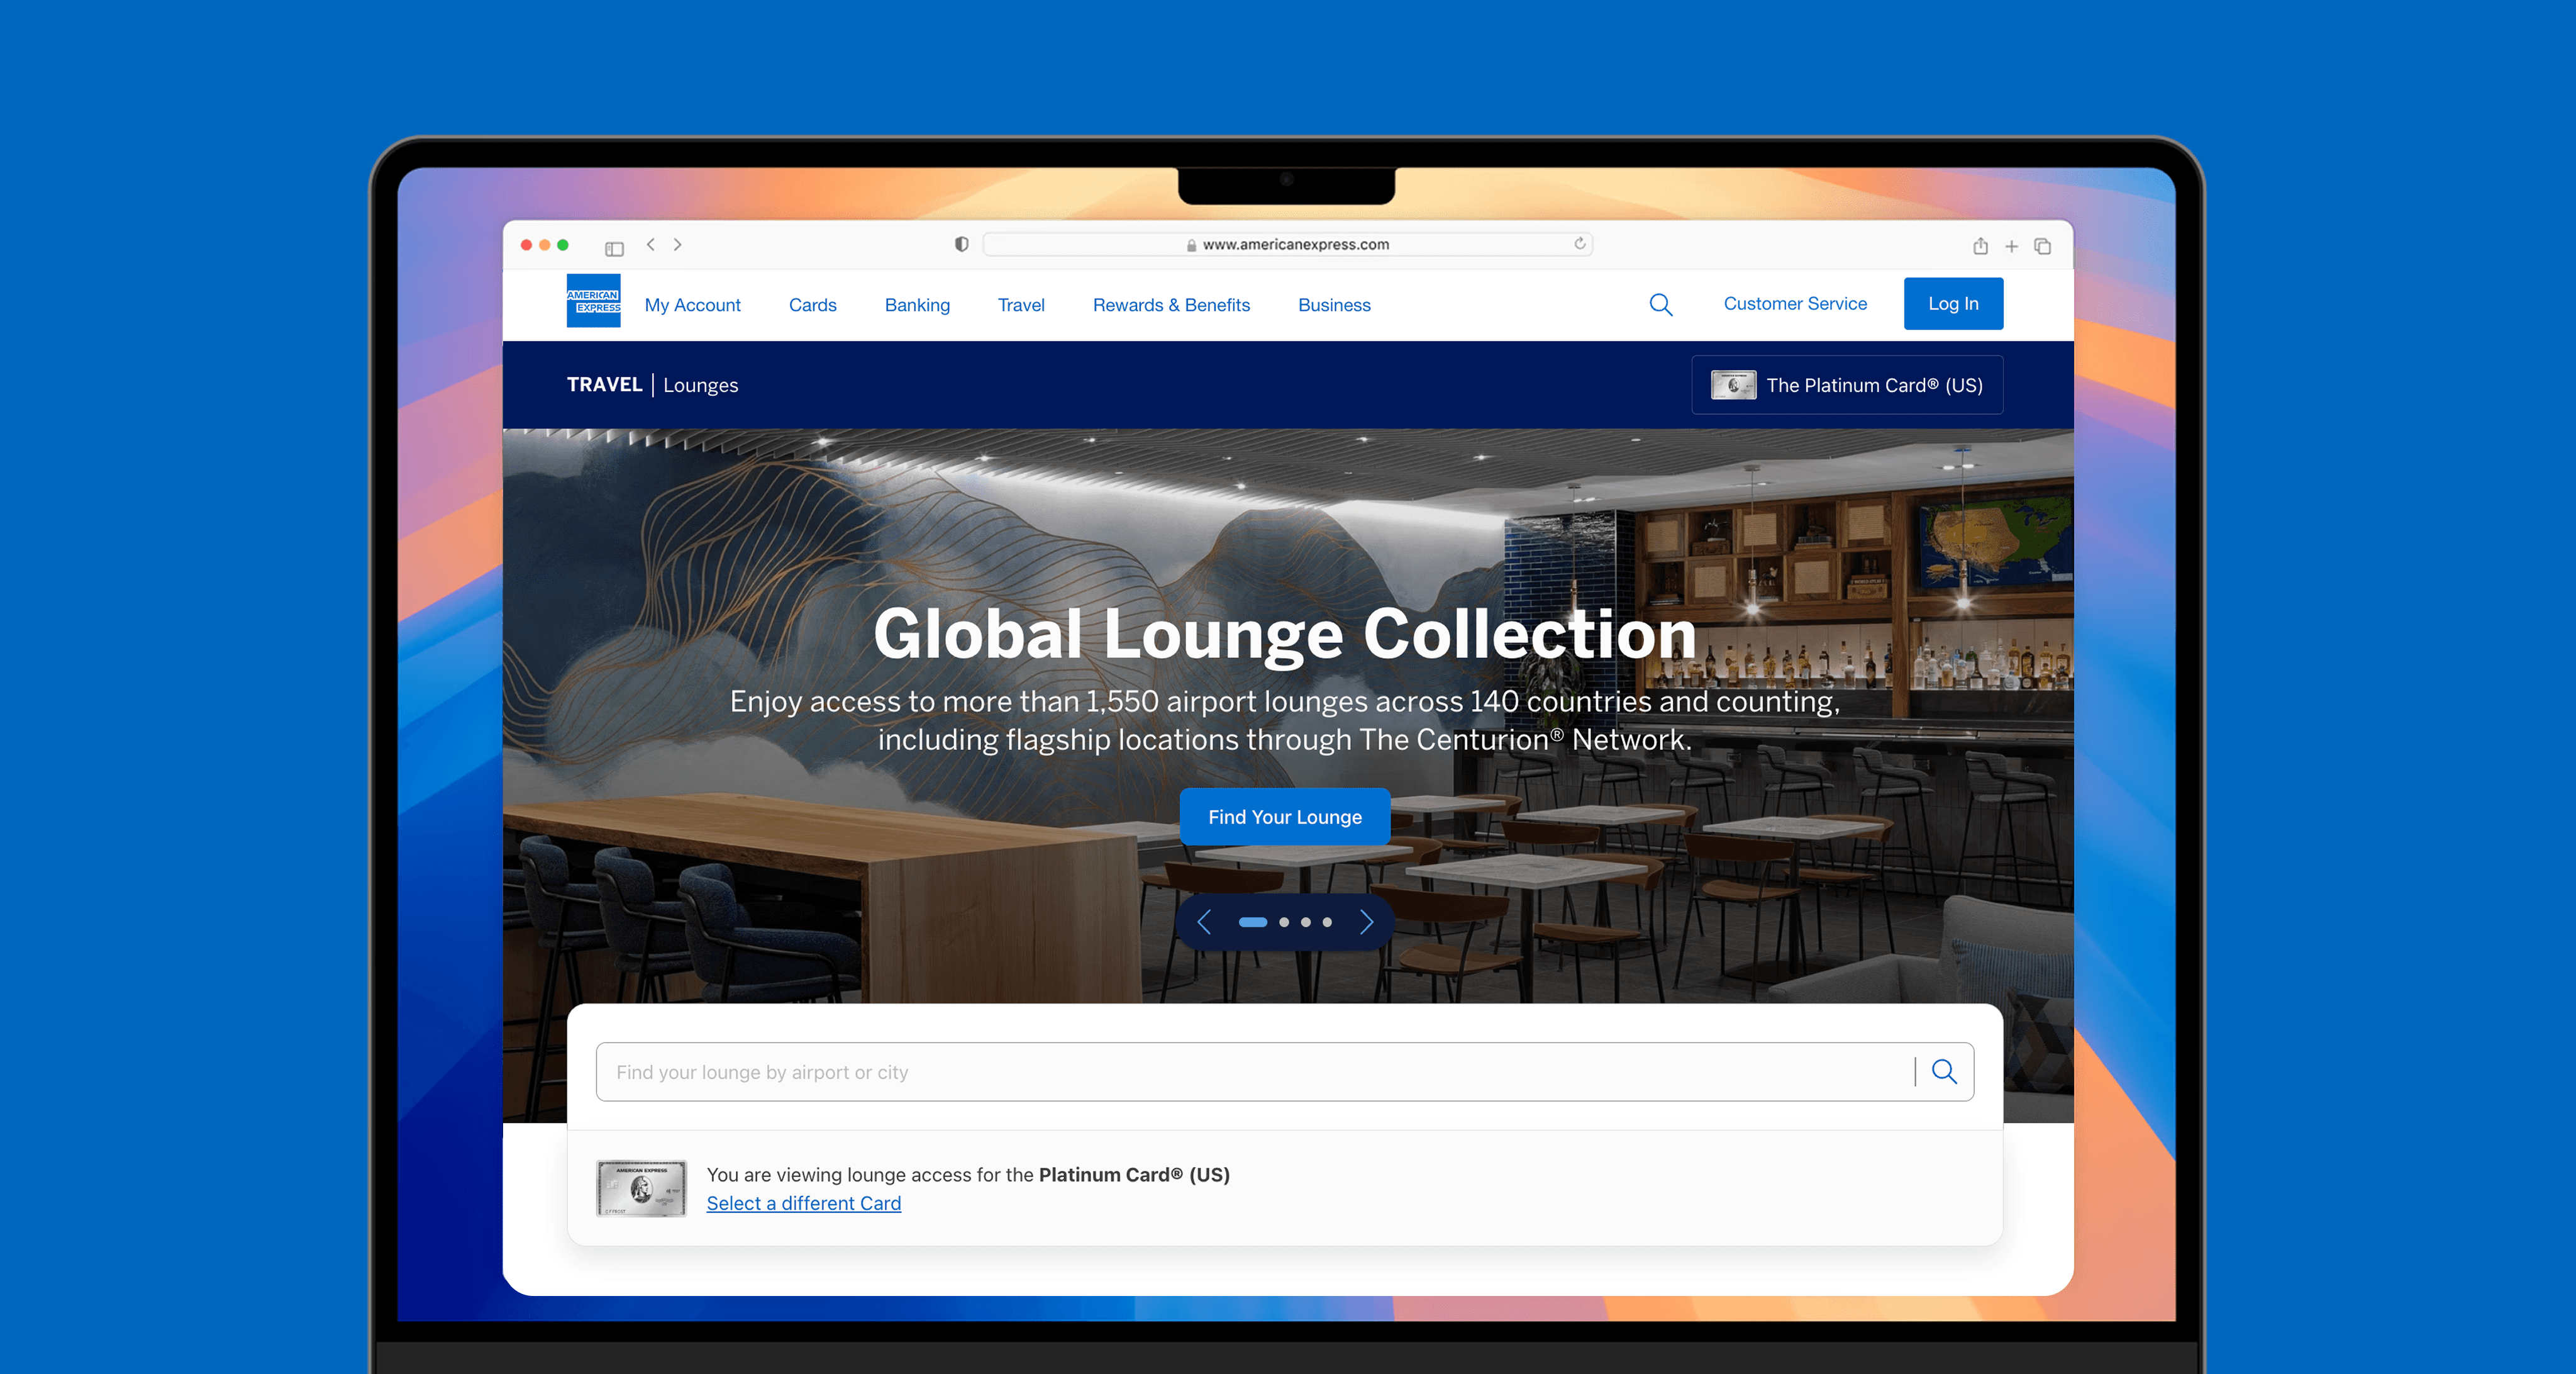Viewport: 2576px width, 1374px height.
Task: Click the American Express logo
Action: tap(593, 301)
